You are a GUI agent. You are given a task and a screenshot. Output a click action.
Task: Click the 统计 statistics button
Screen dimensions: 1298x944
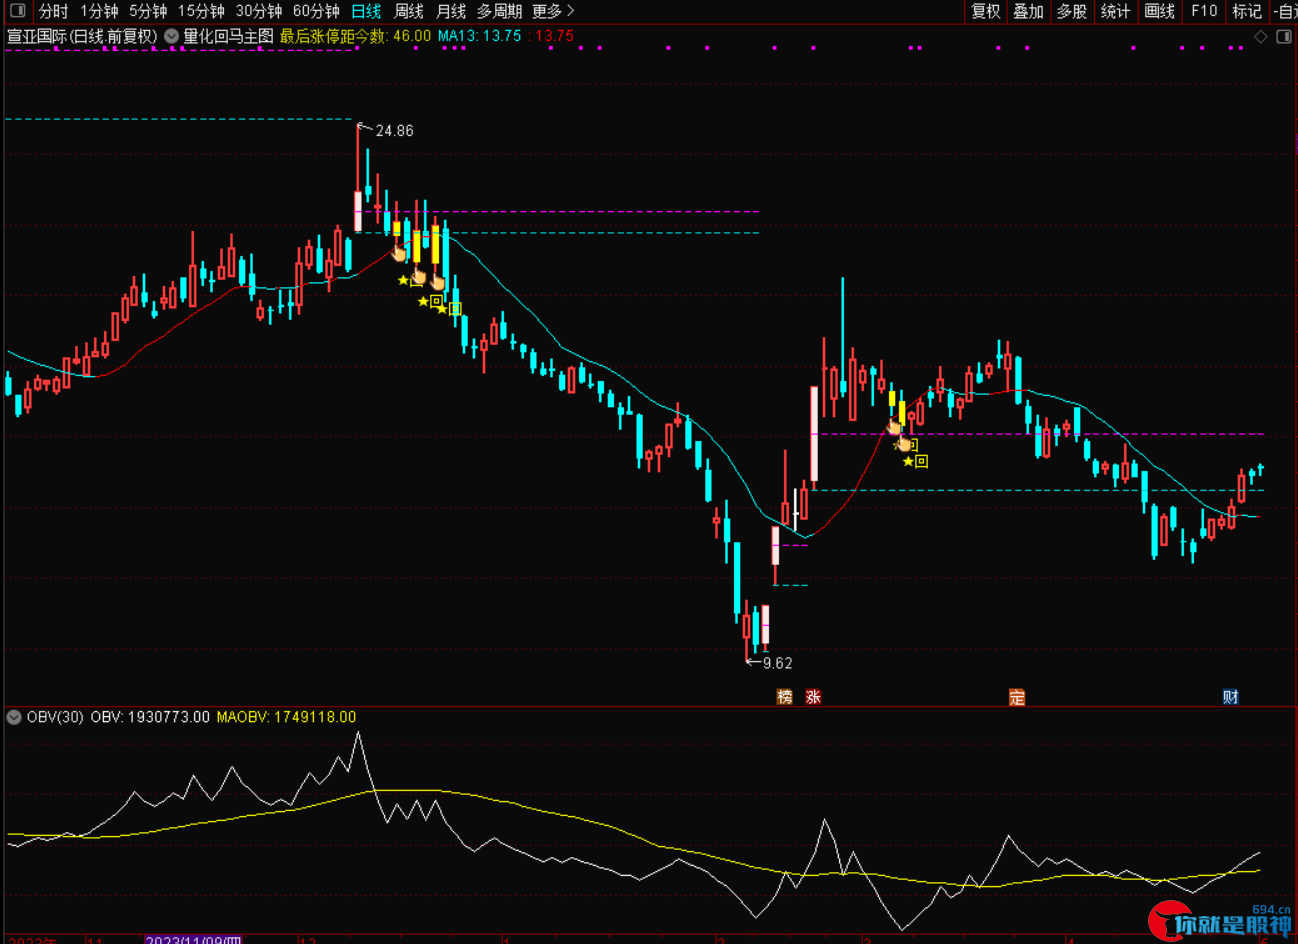[1116, 11]
